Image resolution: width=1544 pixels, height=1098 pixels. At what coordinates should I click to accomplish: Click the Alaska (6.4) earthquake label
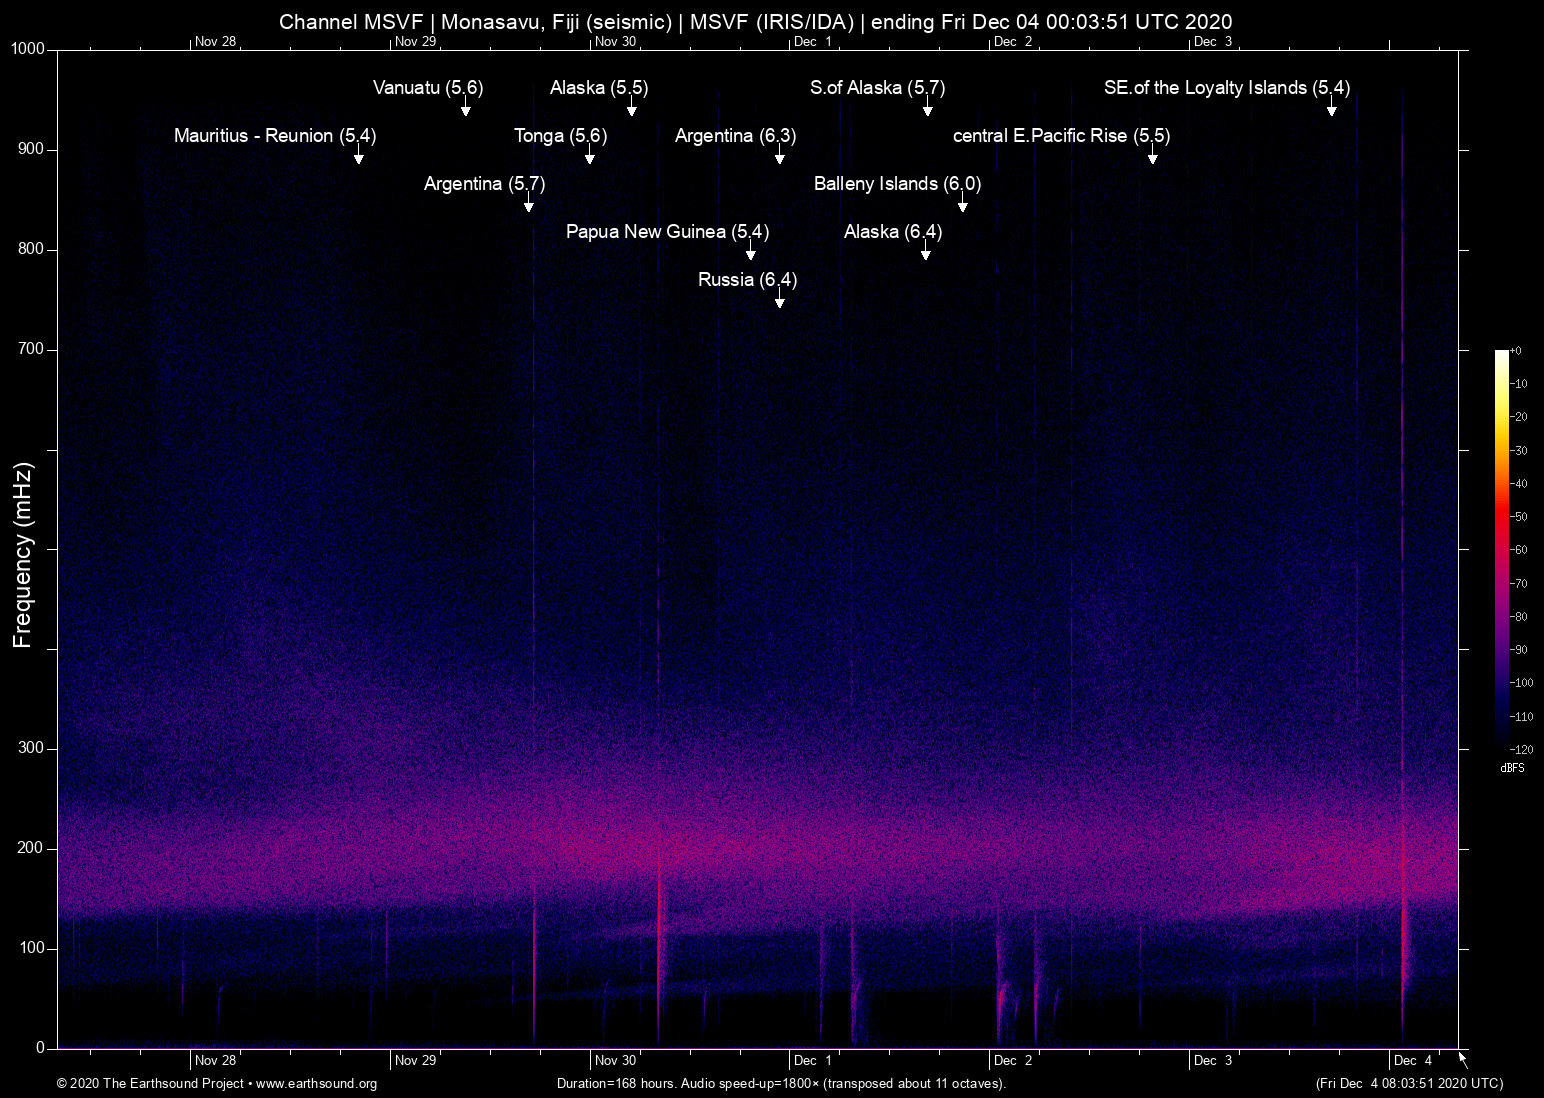tap(893, 232)
